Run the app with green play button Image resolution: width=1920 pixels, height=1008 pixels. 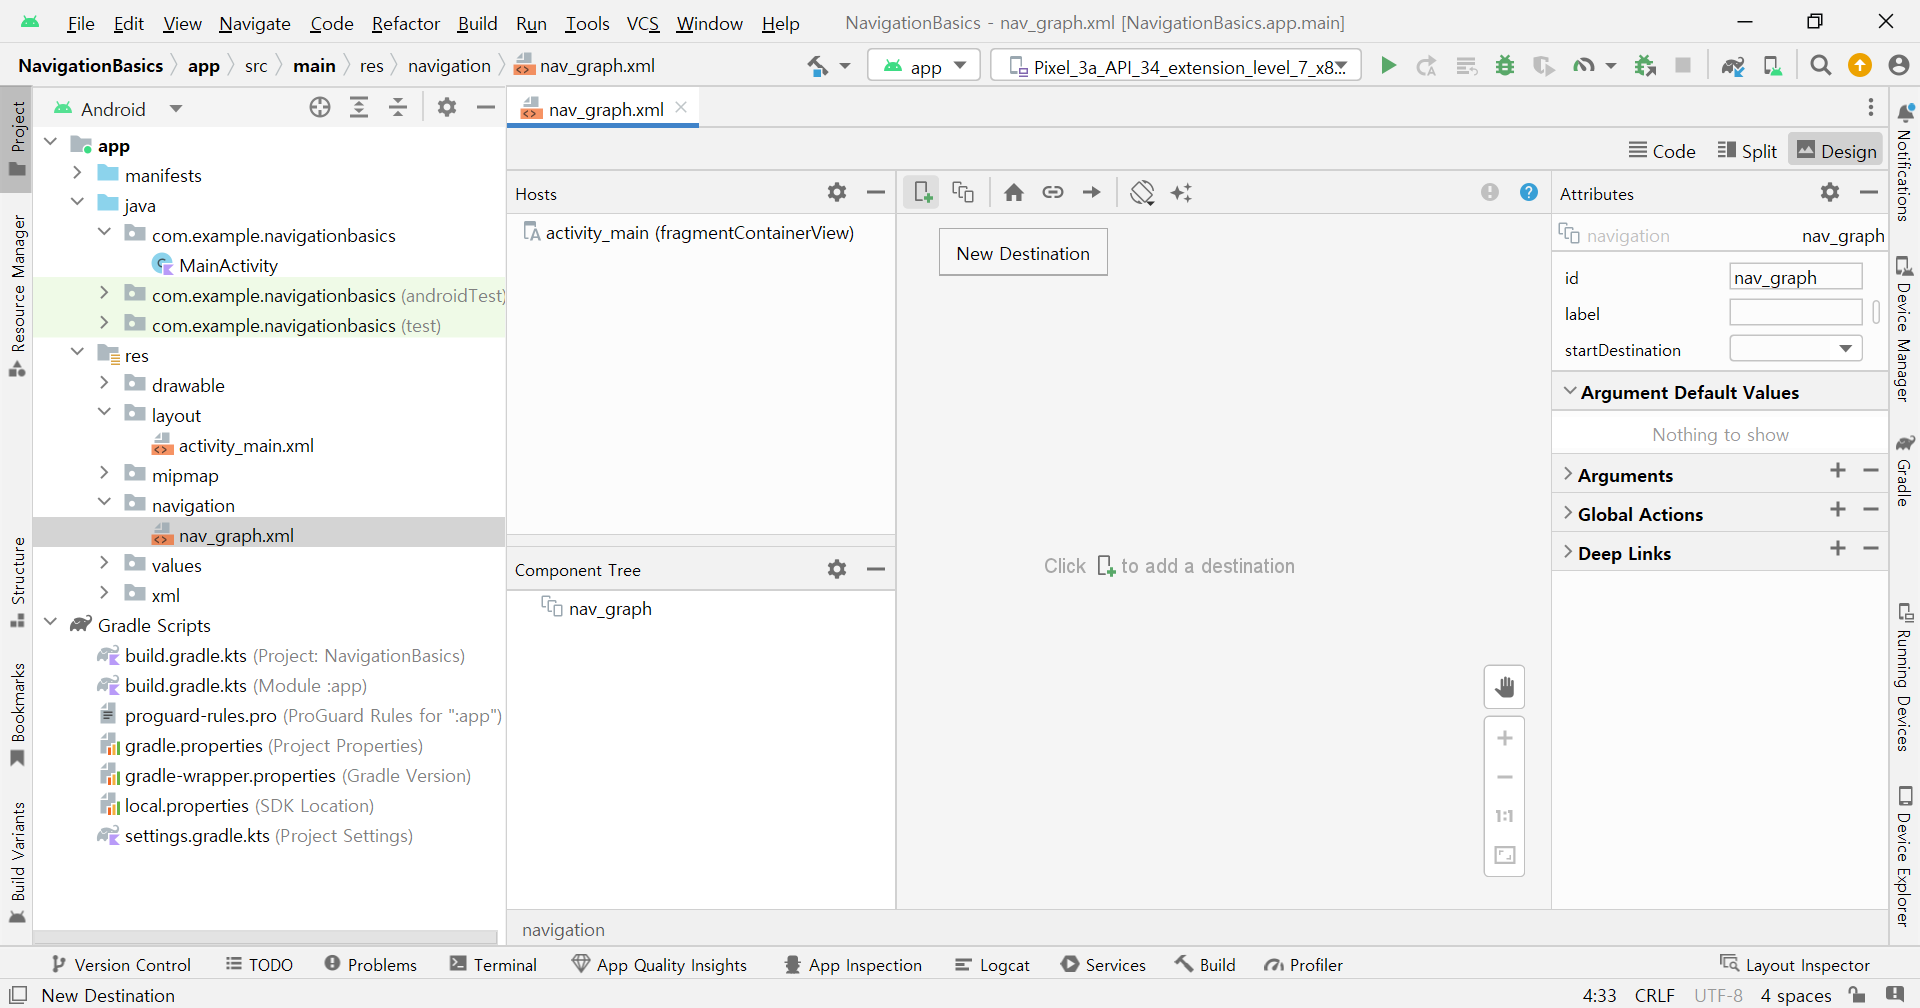[1388, 65]
